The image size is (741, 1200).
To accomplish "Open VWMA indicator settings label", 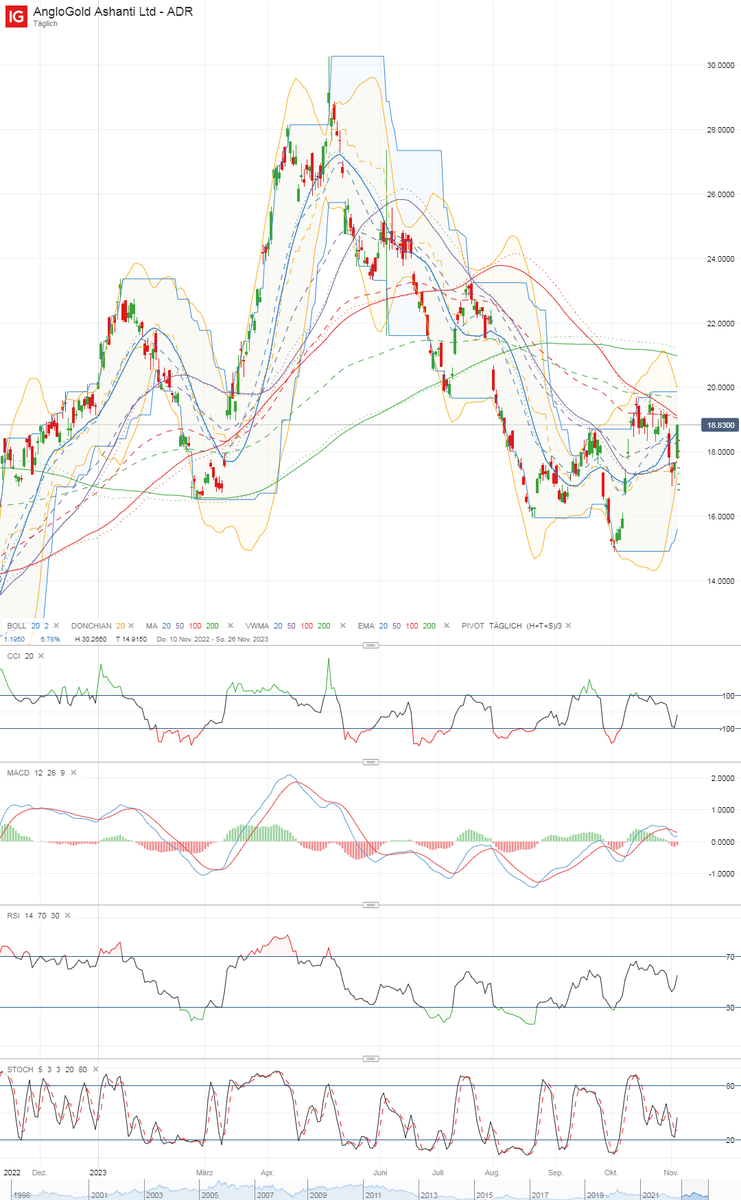I will point(257,625).
